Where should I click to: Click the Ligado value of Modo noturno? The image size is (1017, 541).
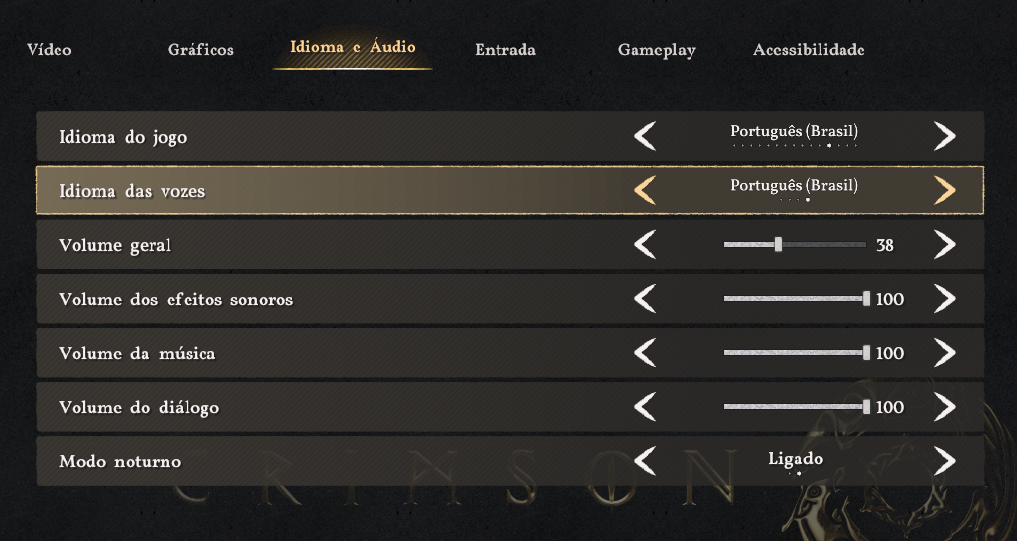click(795, 459)
